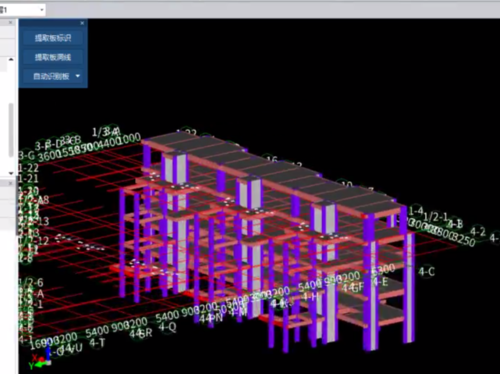Click the left panel scroll-up arrow
The image size is (500, 374).
(x=11, y=59)
